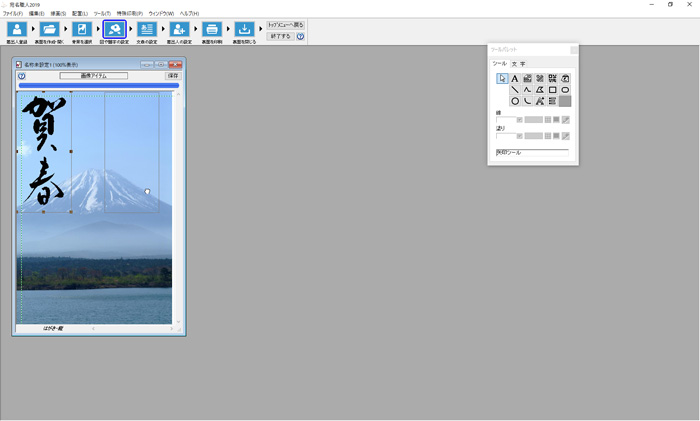Image resolution: width=700 pixels, height=421 pixels.
Task: Select the stamp tool at the end of the first row
Action: pyautogui.click(x=565, y=79)
